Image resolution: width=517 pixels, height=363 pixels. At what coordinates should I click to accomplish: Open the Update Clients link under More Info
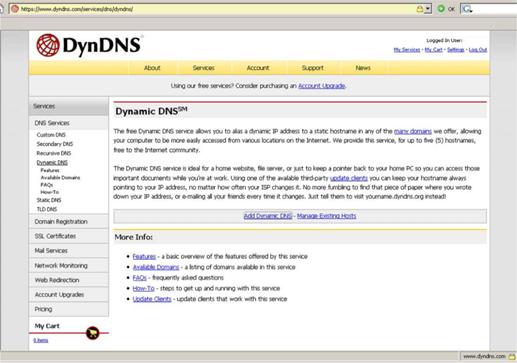[152, 299]
